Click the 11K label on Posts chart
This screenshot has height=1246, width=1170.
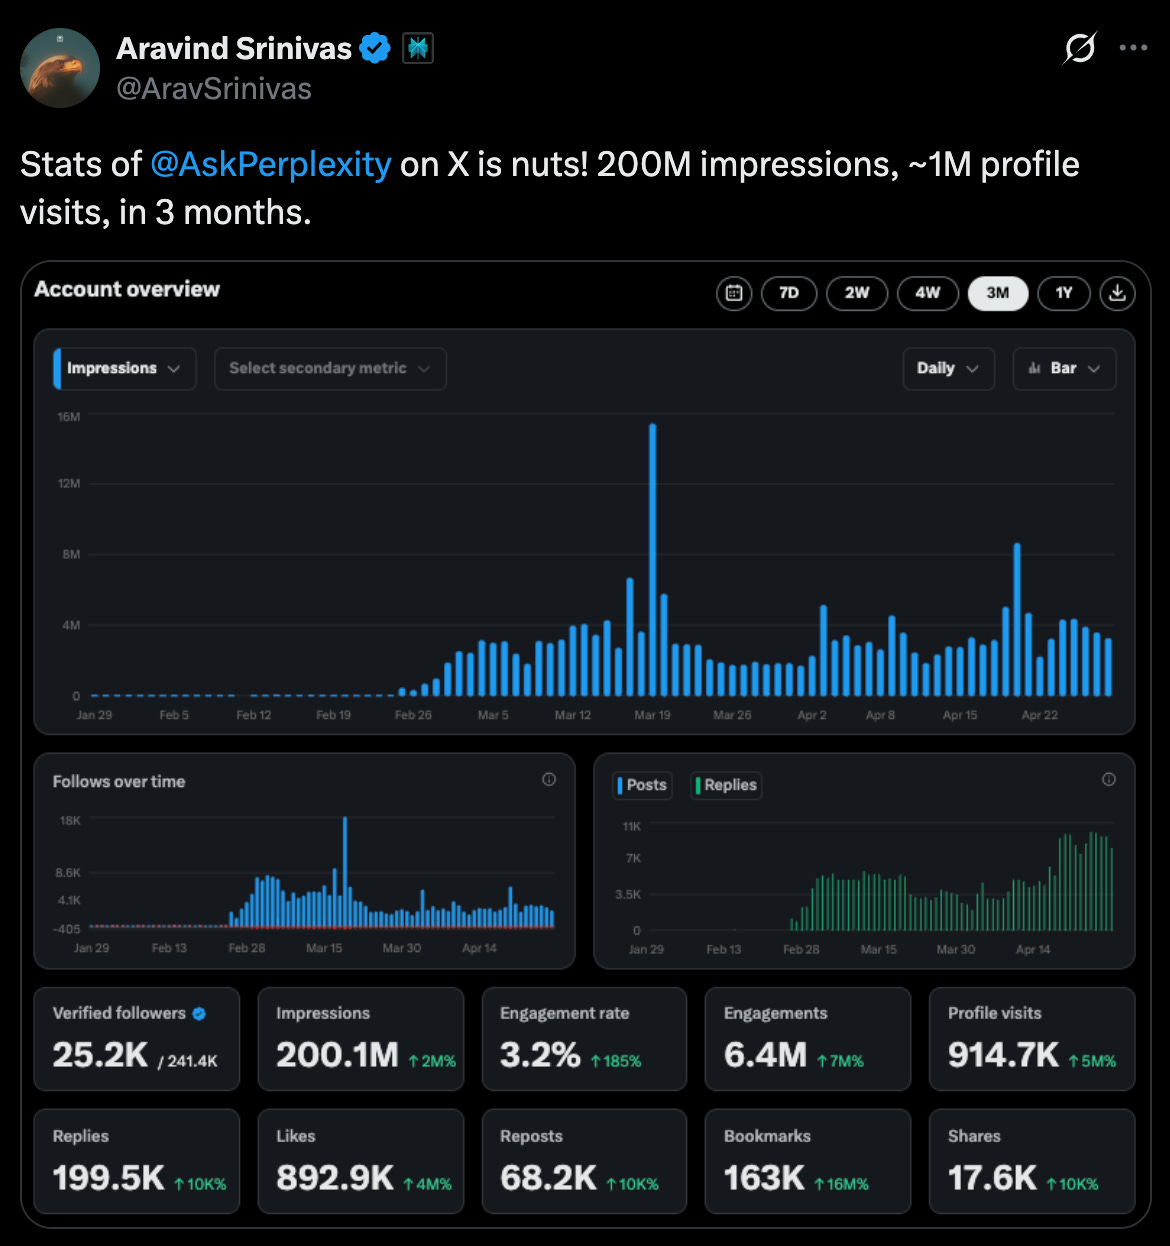tap(632, 826)
